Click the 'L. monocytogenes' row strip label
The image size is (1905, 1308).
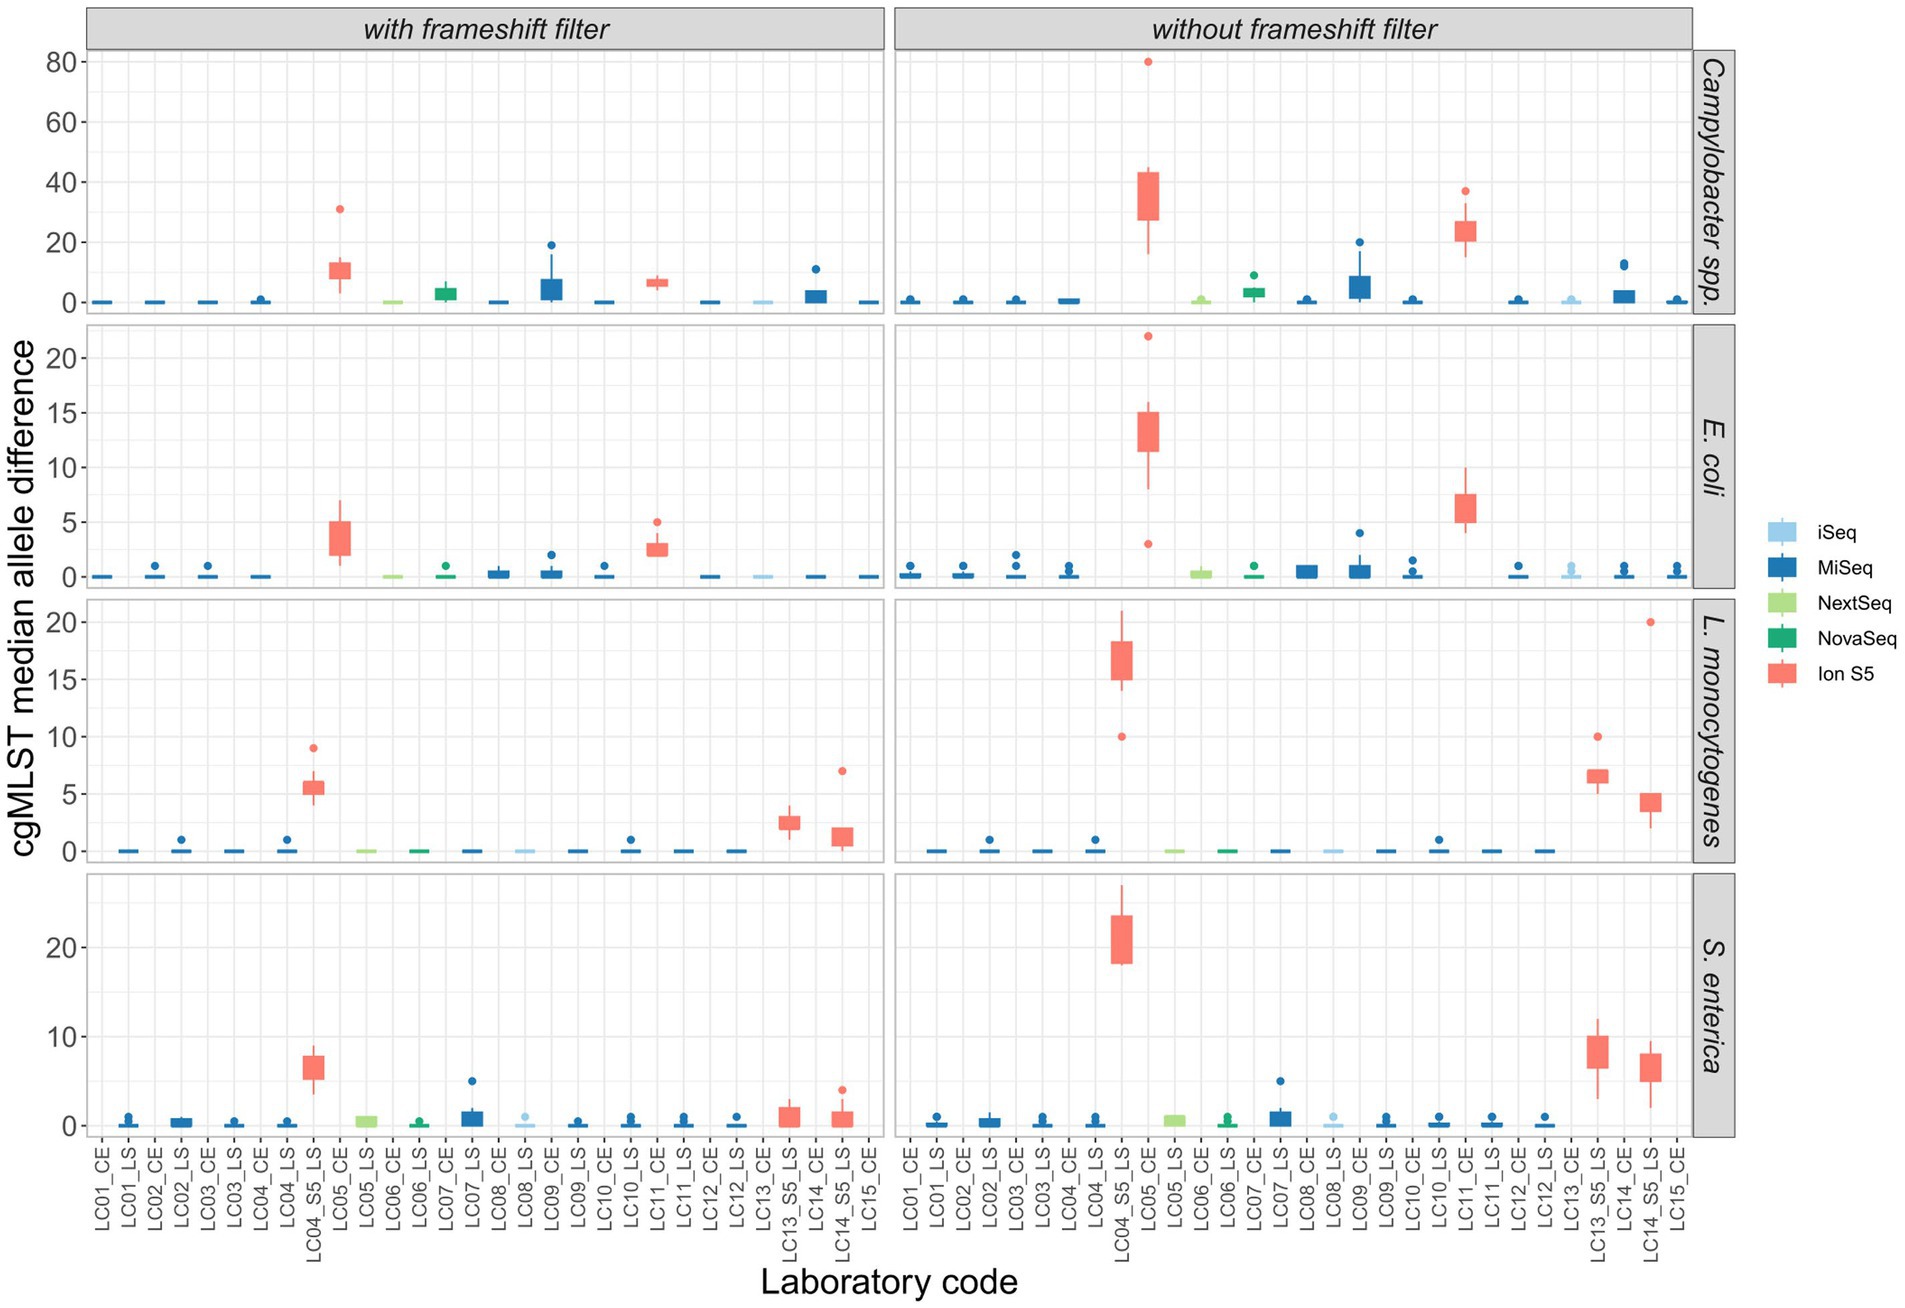pos(1713,731)
